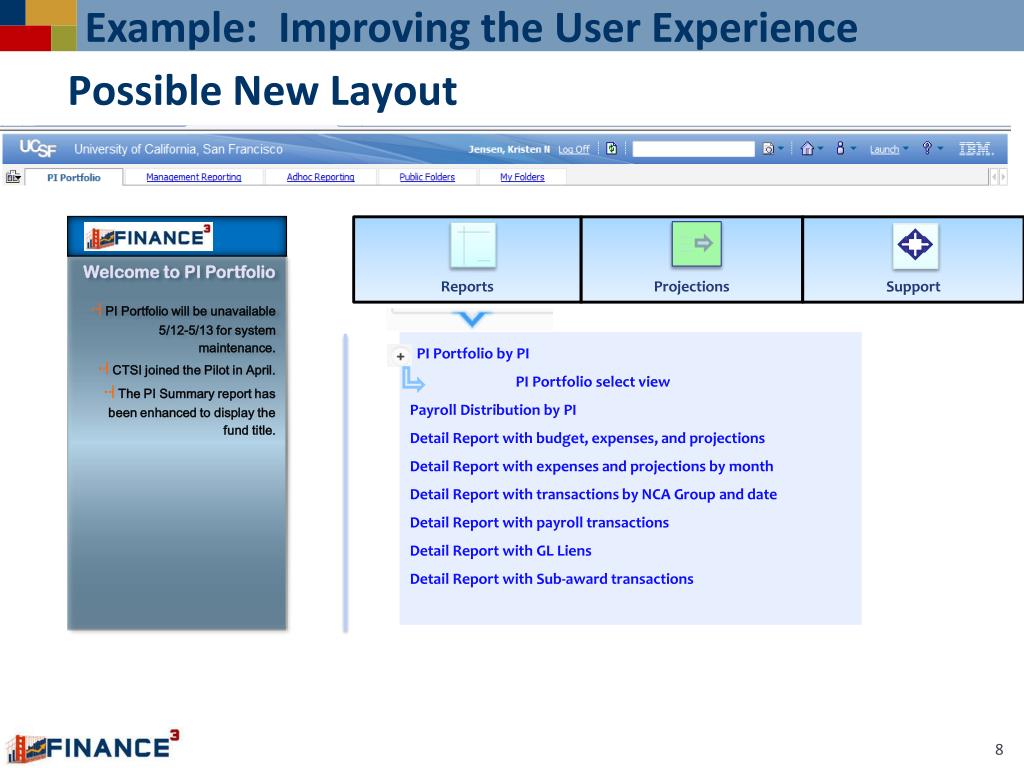Click the Projections arrow icon

697,244
